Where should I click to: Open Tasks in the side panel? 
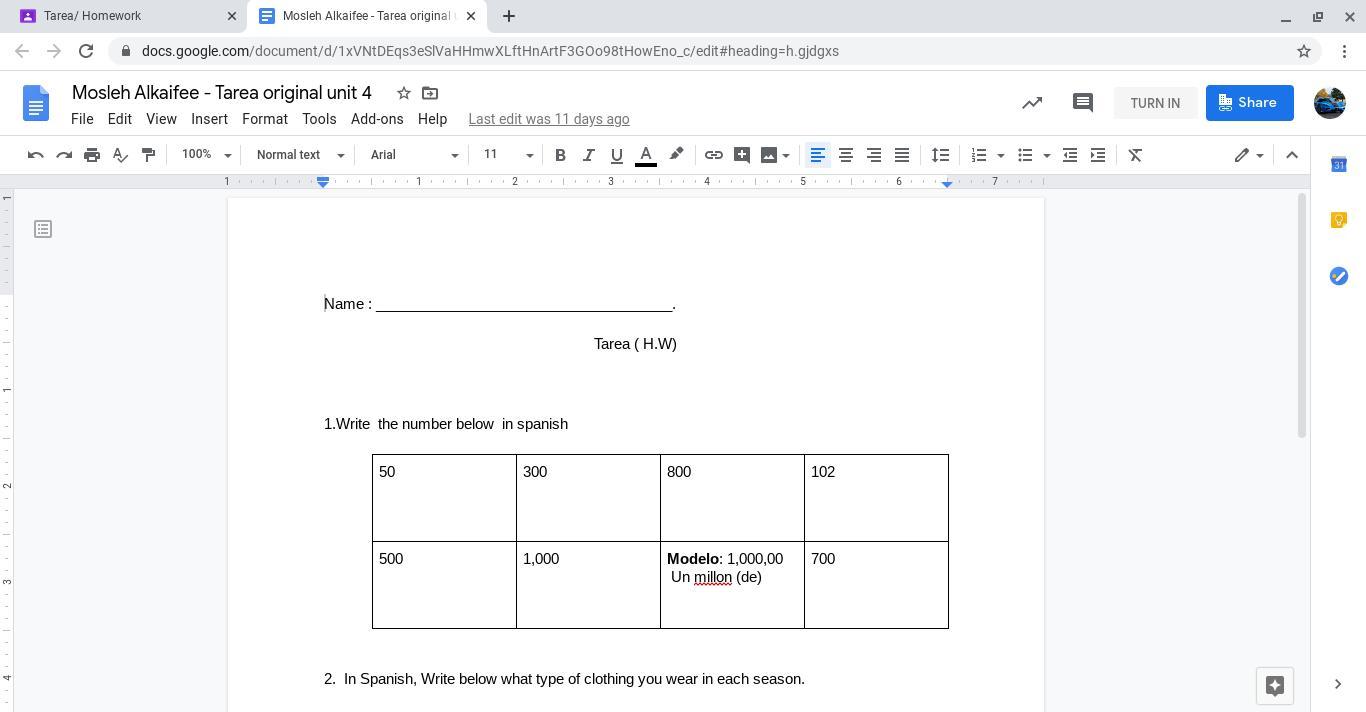1338,276
